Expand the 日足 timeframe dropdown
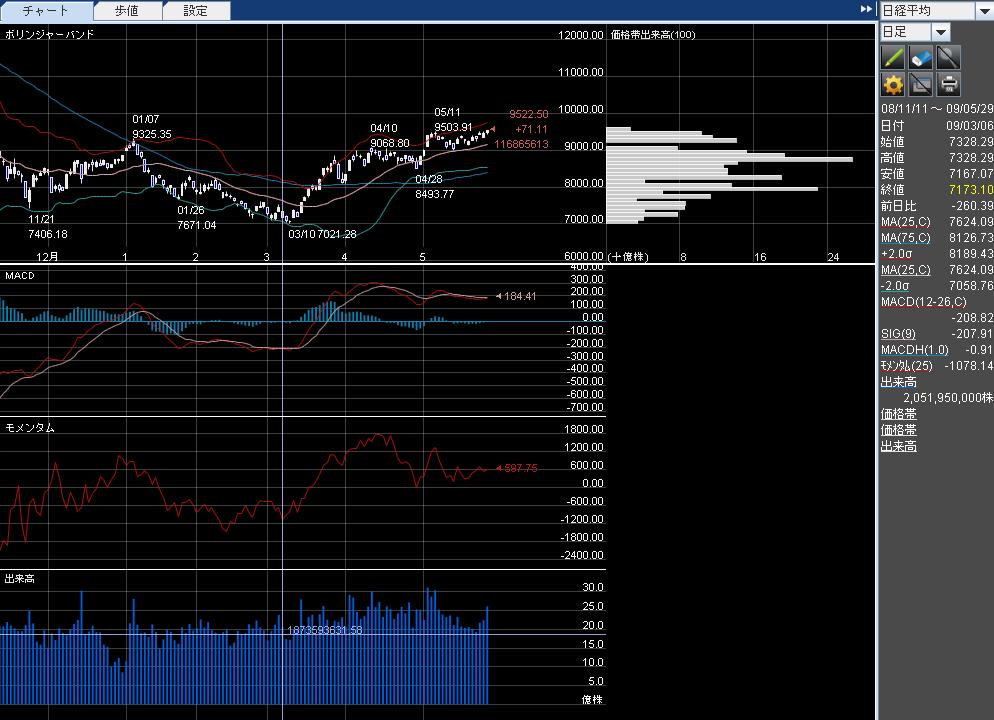 point(941,32)
